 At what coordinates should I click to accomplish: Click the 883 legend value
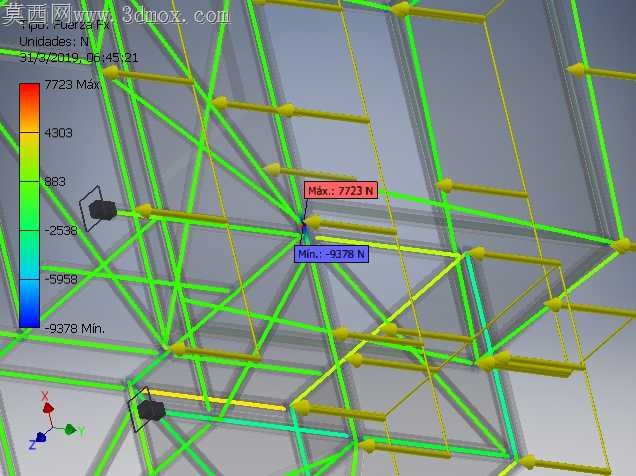55,182
